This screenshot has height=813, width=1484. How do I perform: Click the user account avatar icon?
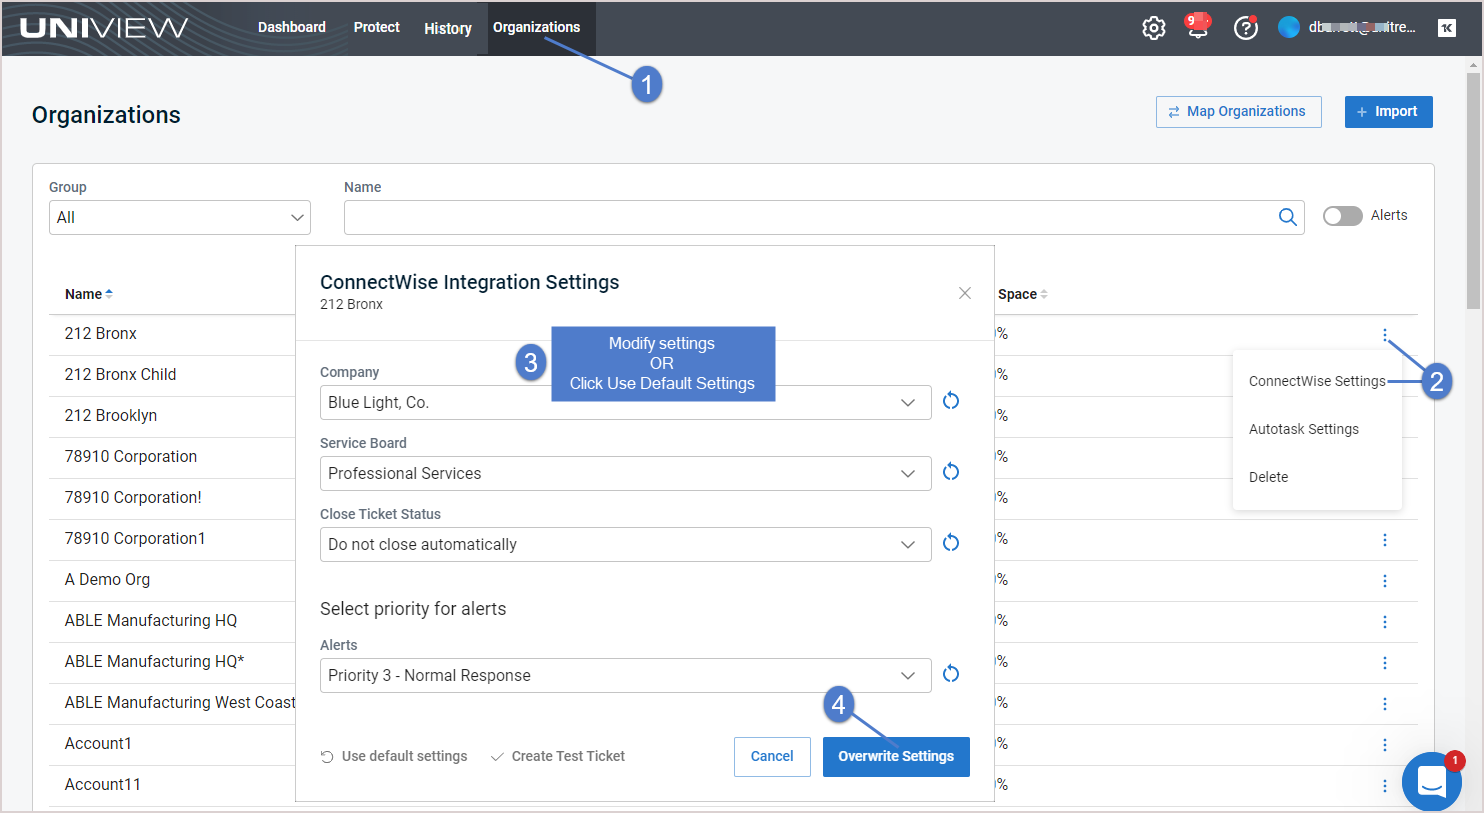tap(1289, 27)
